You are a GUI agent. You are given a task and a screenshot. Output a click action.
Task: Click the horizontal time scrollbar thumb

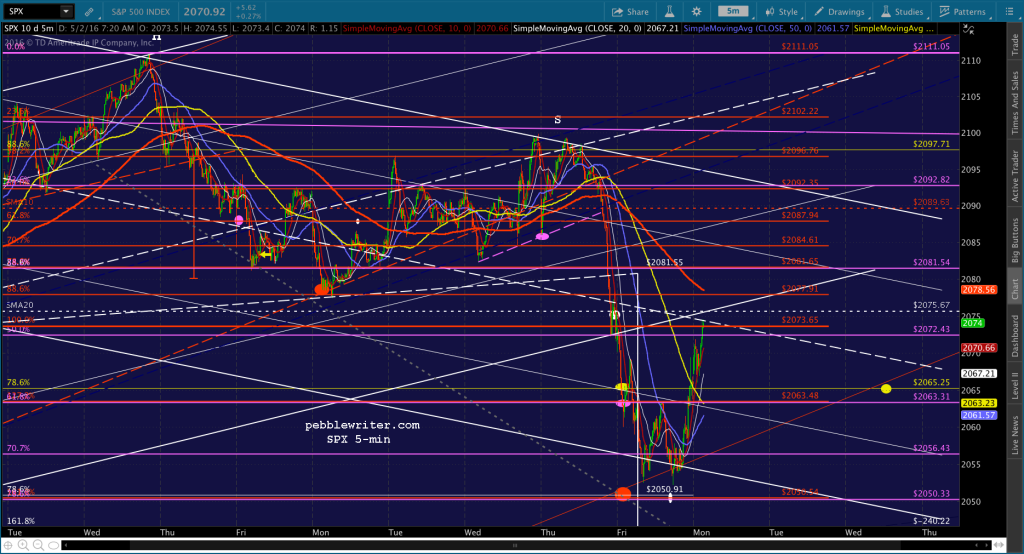pos(515,545)
